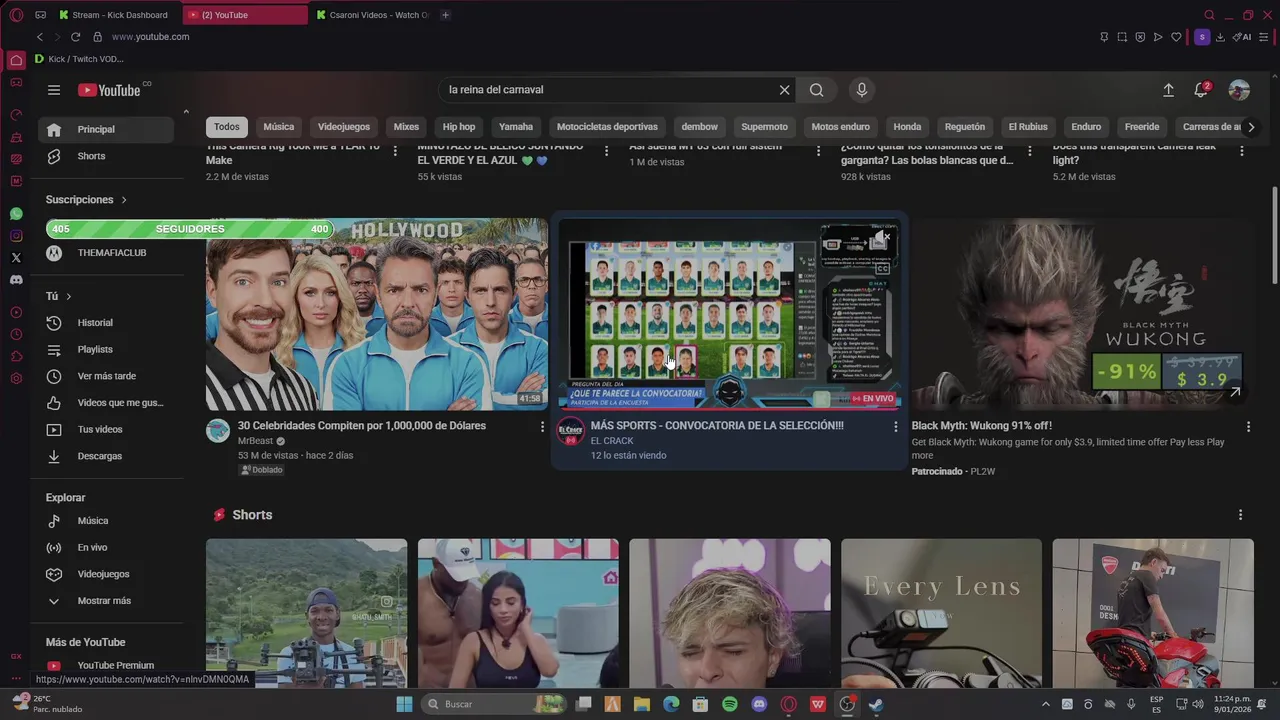Show hidden system tray icons
The image size is (1280, 720).
1046,704
